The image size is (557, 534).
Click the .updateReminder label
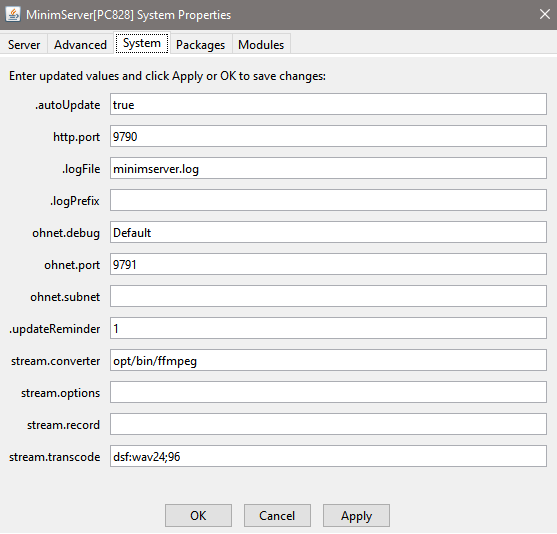pos(55,329)
